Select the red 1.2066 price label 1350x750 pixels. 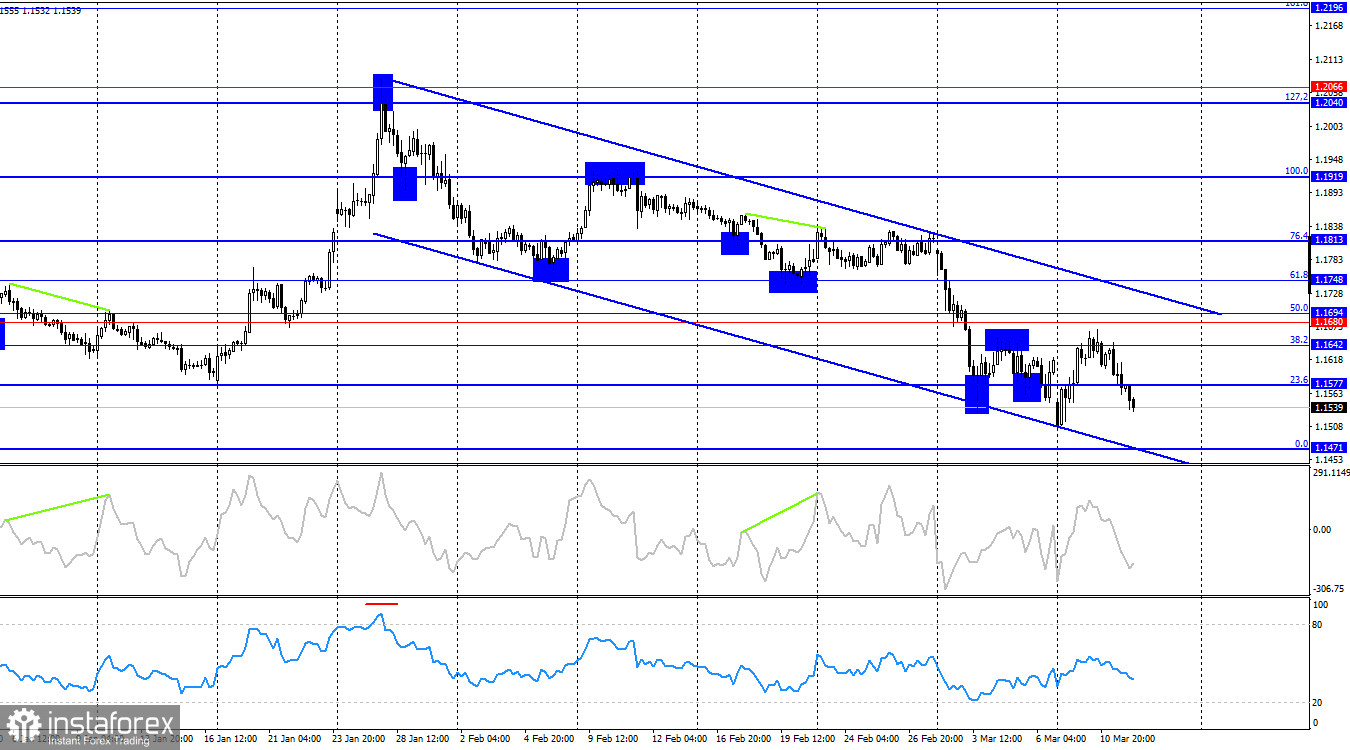pos(1329,87)
